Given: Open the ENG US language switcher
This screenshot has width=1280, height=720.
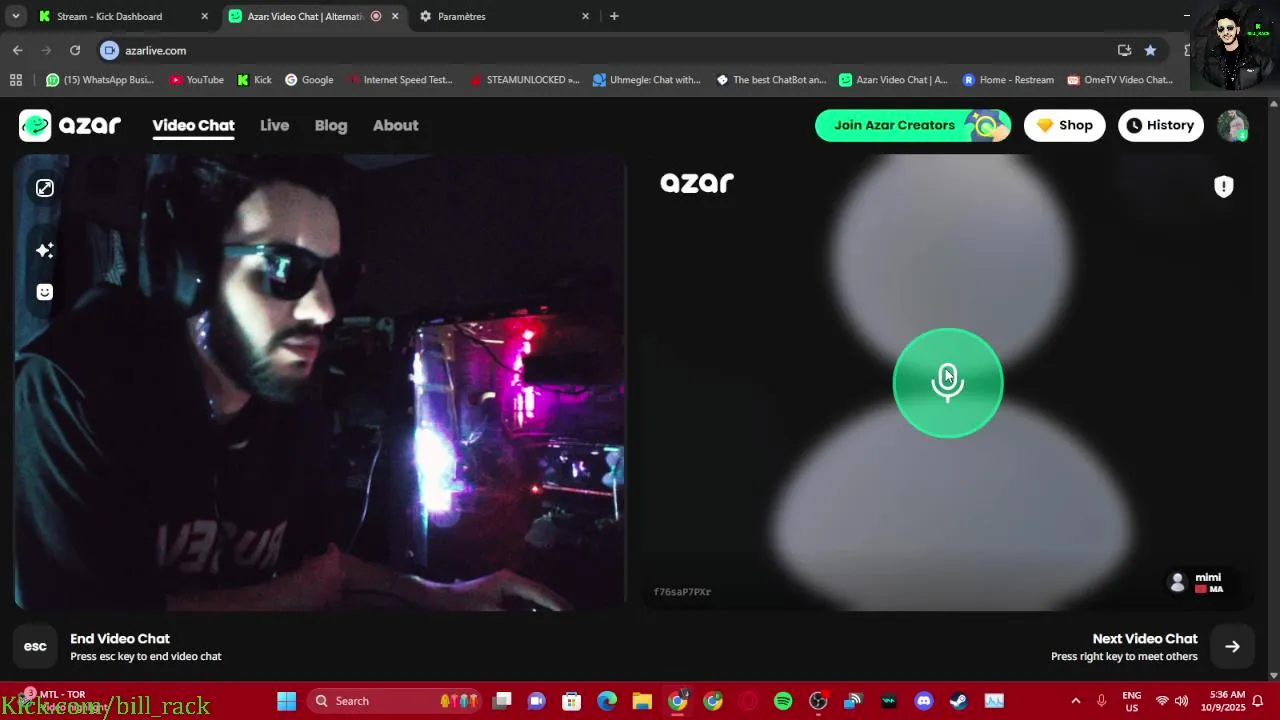Looking at the screenshot, I should pyautogui.click(x=1132, y=701).
